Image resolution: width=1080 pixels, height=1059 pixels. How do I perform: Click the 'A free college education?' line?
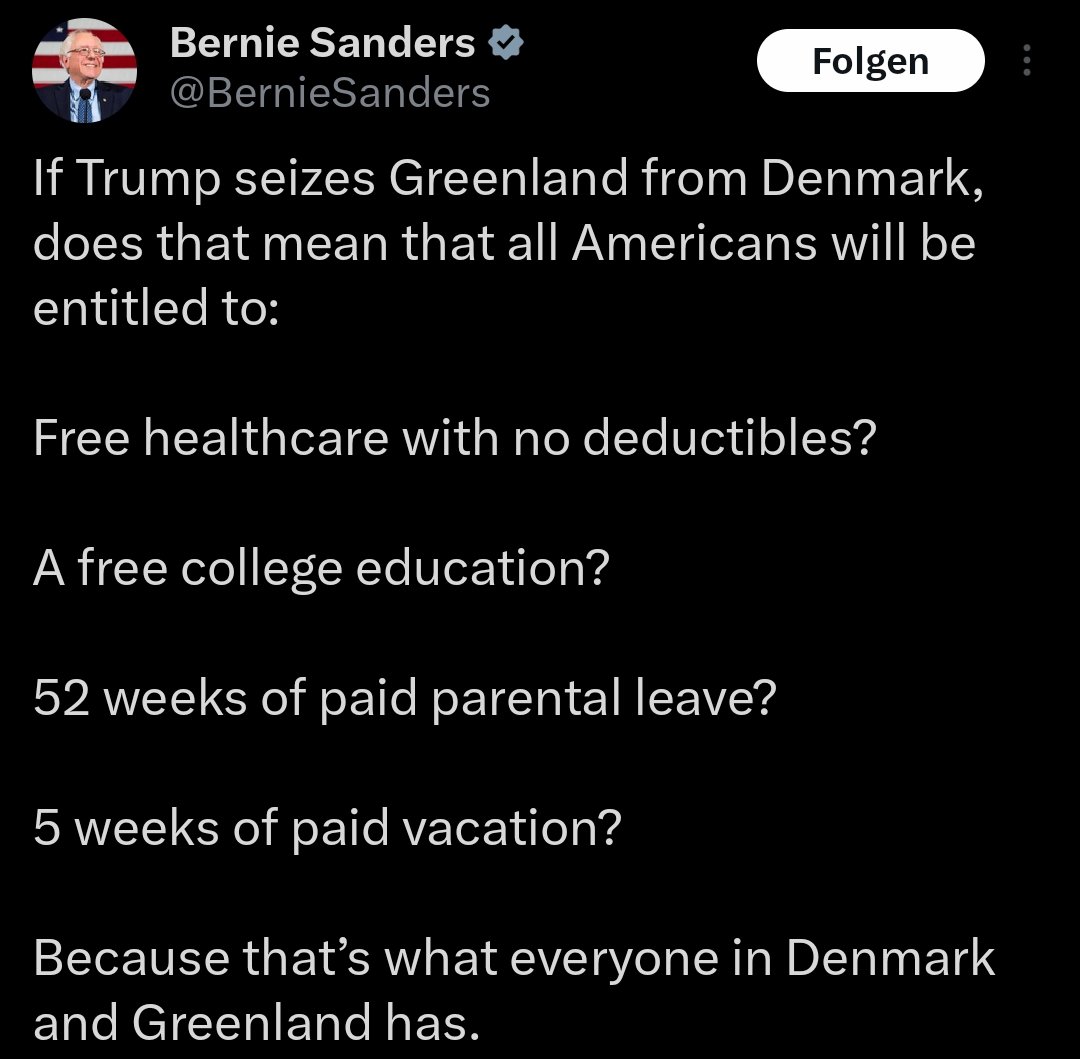pyautogui.click(x=320, y=569)
